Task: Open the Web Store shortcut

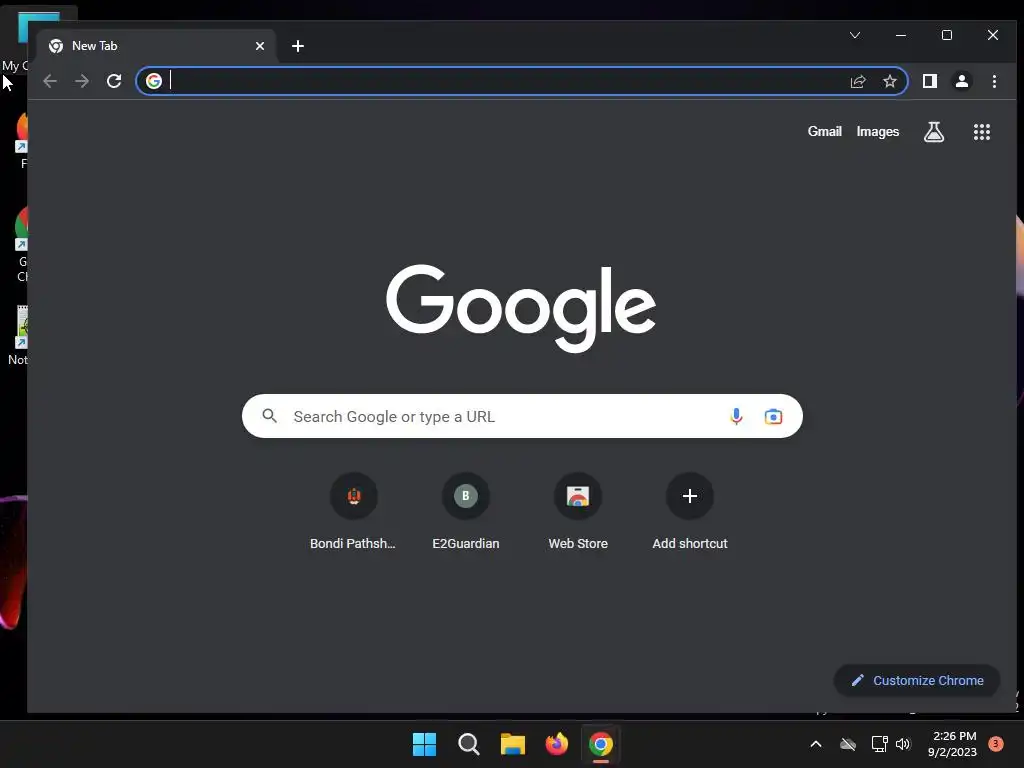Action: point(578,512)
